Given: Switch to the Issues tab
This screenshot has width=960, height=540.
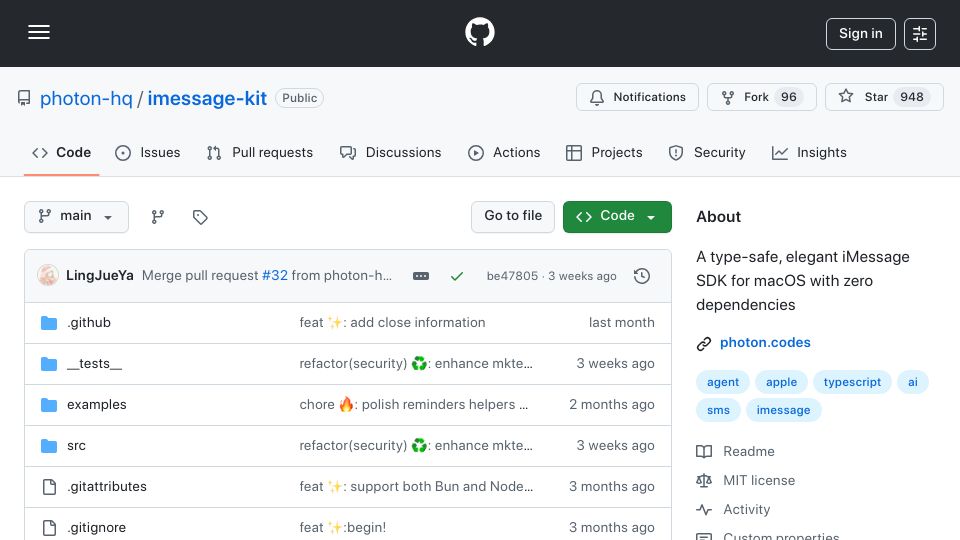Looking at the screenshot, I should 148,152.
